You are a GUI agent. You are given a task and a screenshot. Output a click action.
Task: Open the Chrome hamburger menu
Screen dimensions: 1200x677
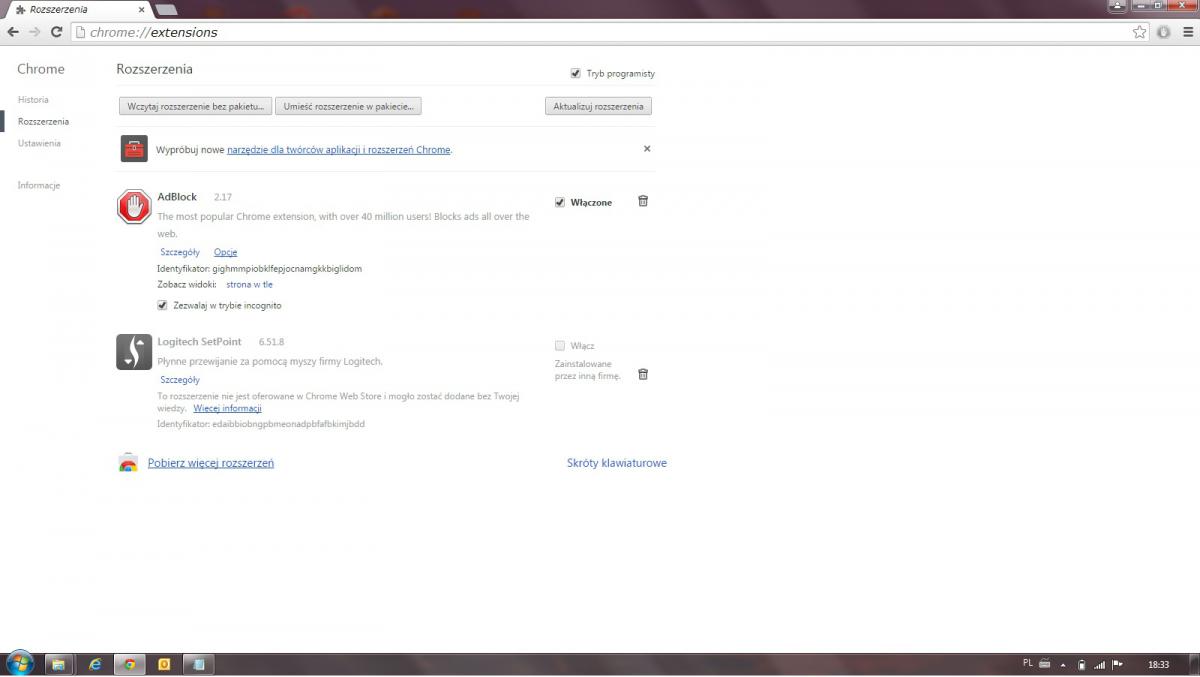click(1186, 32)
